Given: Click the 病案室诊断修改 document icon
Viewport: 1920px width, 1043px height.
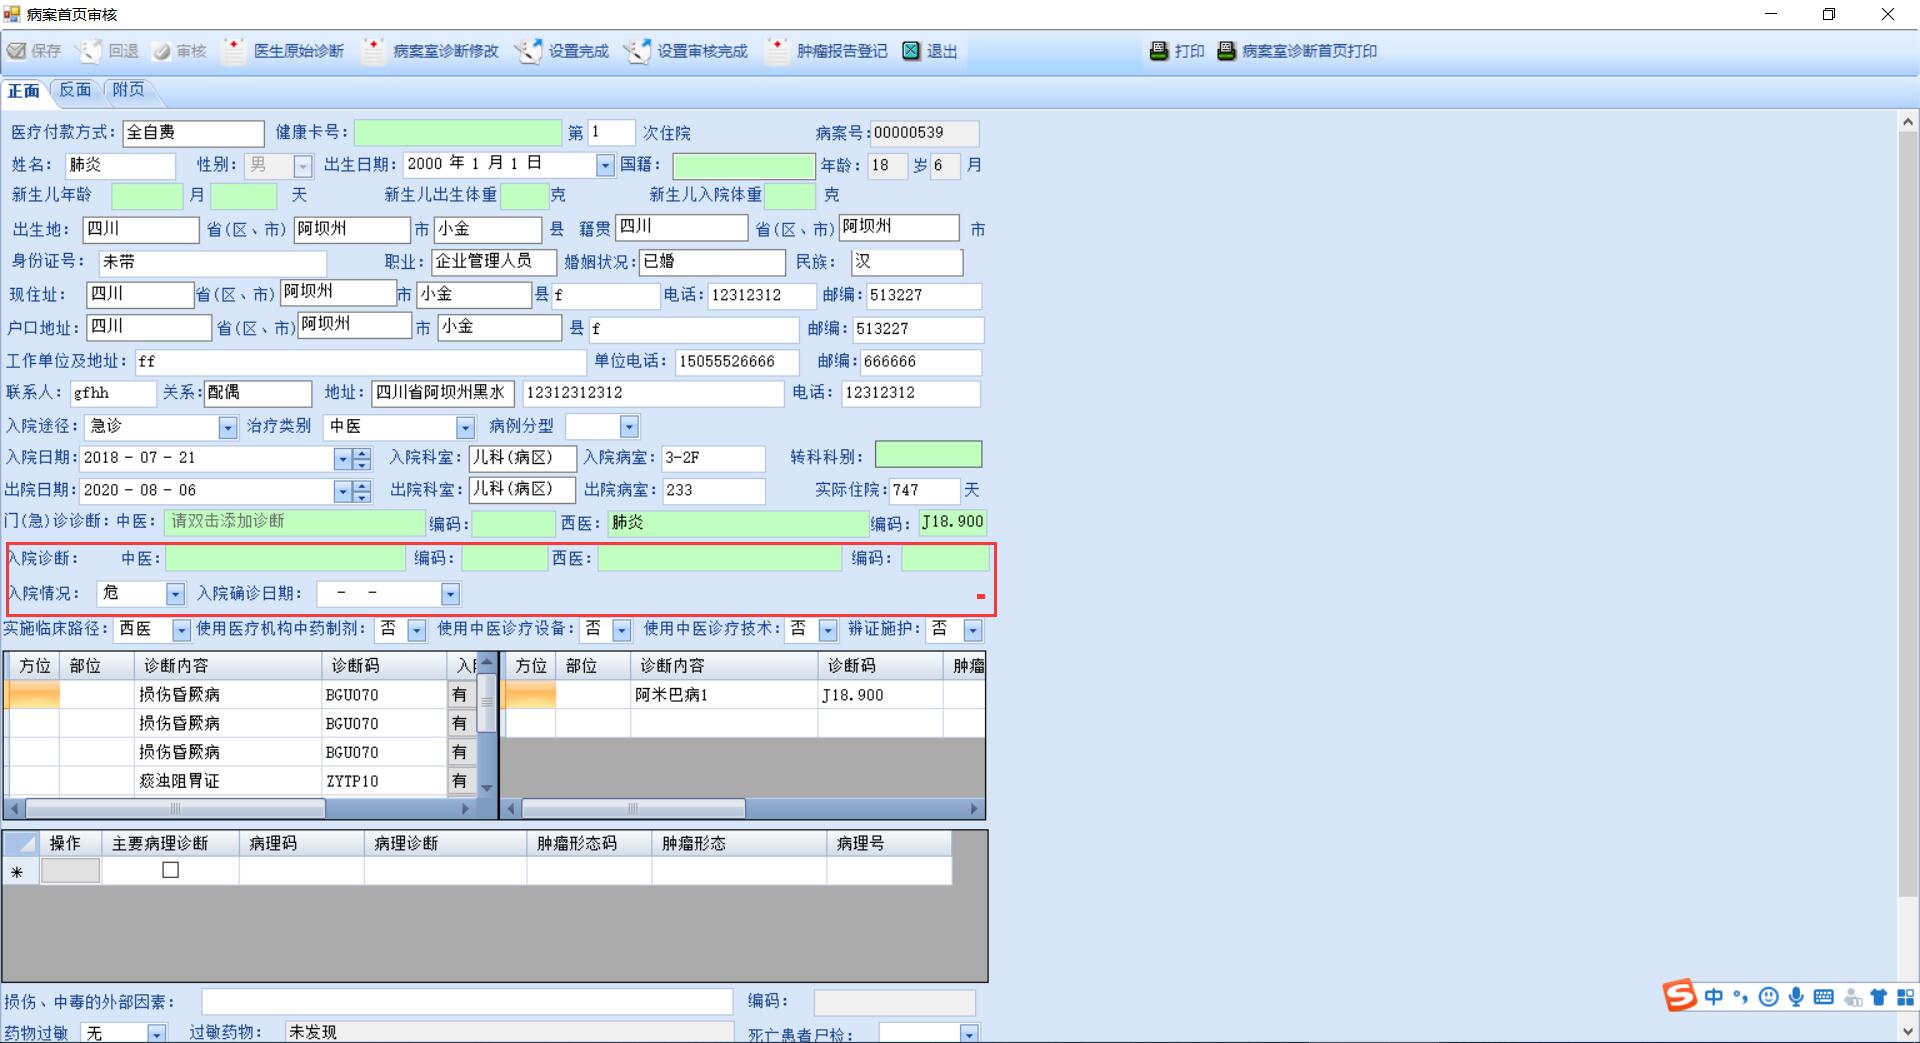Looking at the screenshot, I should 373,51.
